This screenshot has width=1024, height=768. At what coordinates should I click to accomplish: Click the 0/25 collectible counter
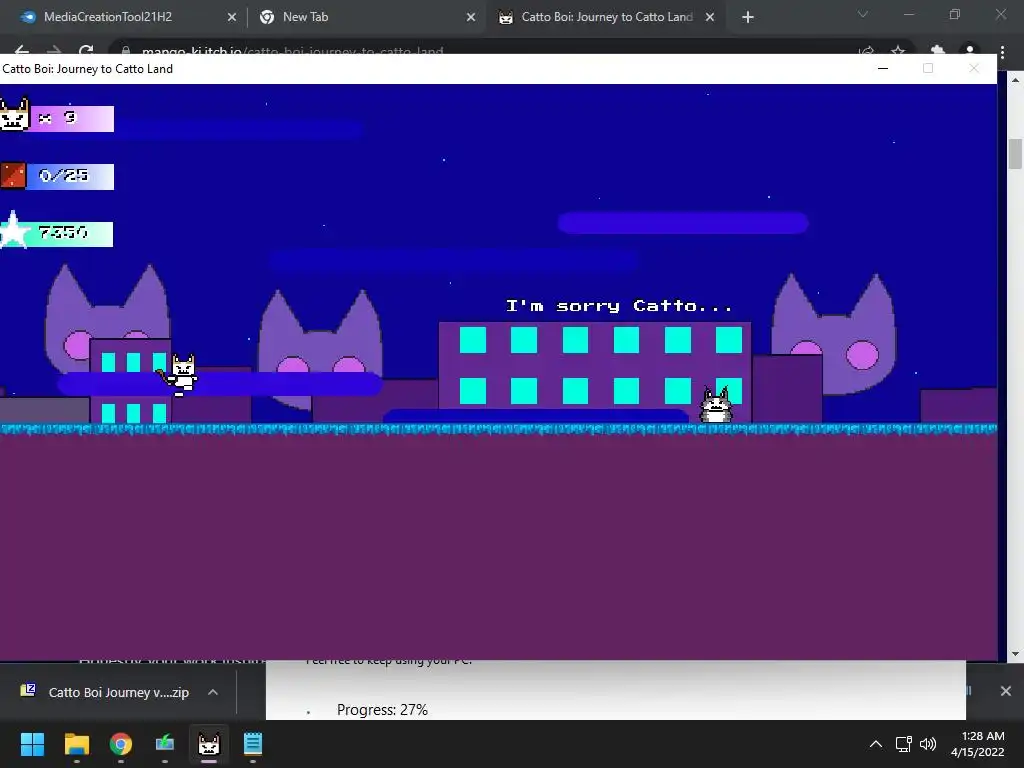pos(63,175)
